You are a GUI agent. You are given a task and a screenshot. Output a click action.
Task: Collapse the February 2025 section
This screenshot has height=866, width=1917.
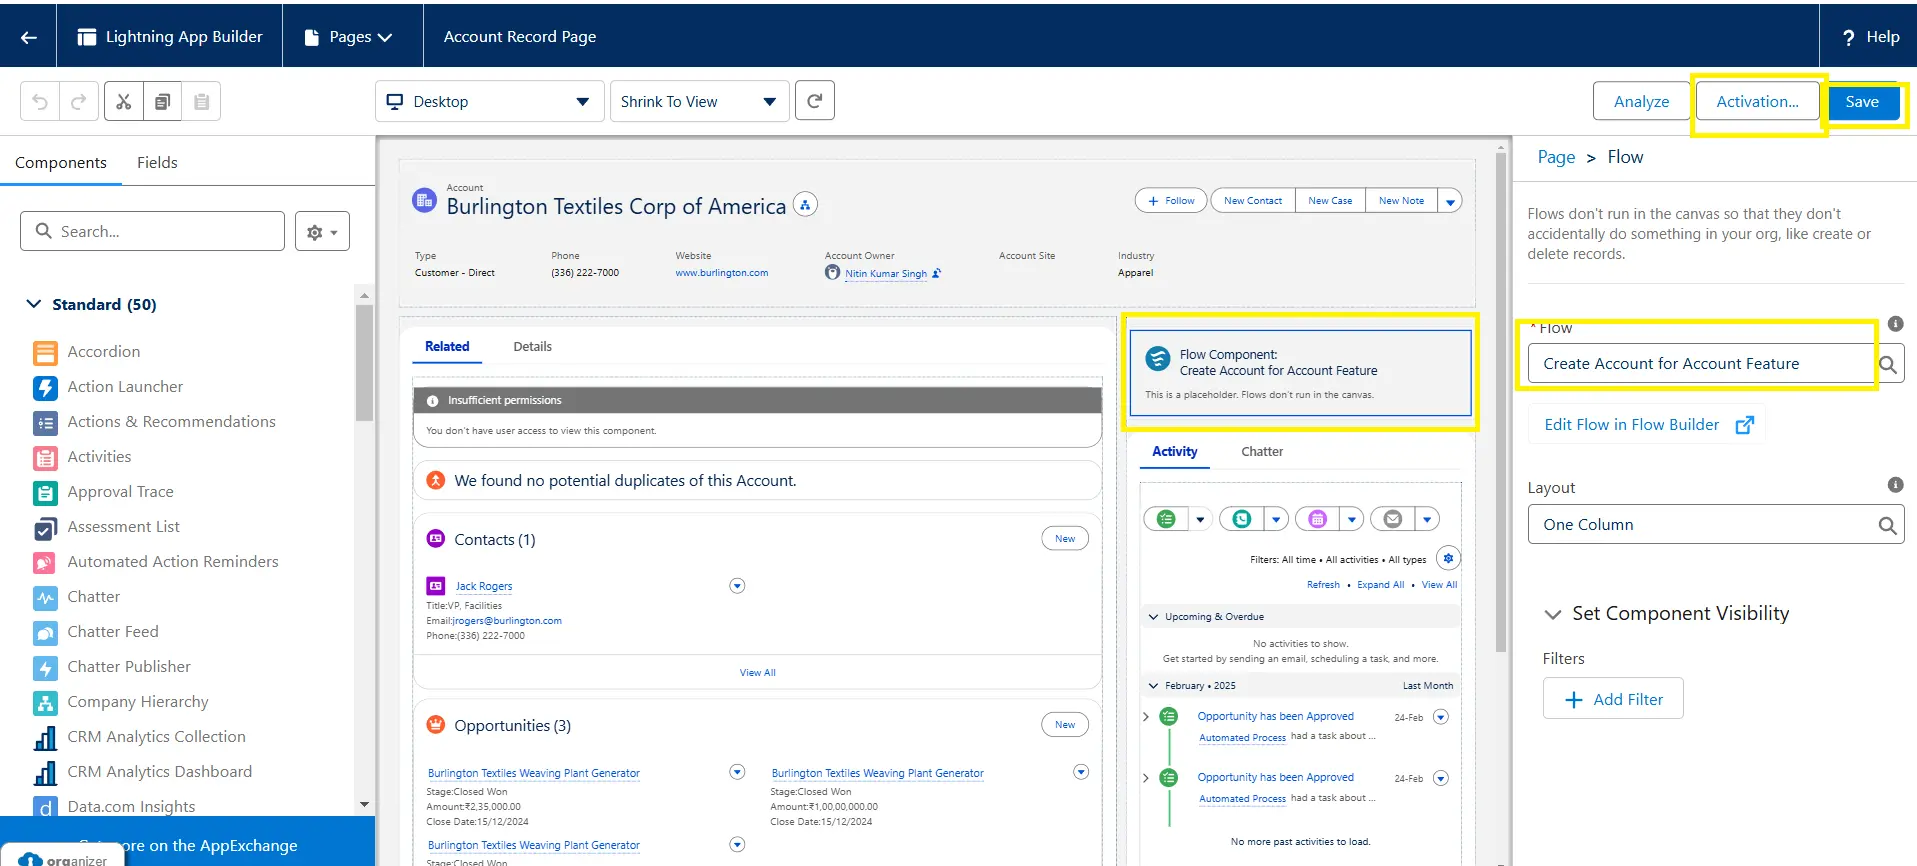coord(1153,686)
